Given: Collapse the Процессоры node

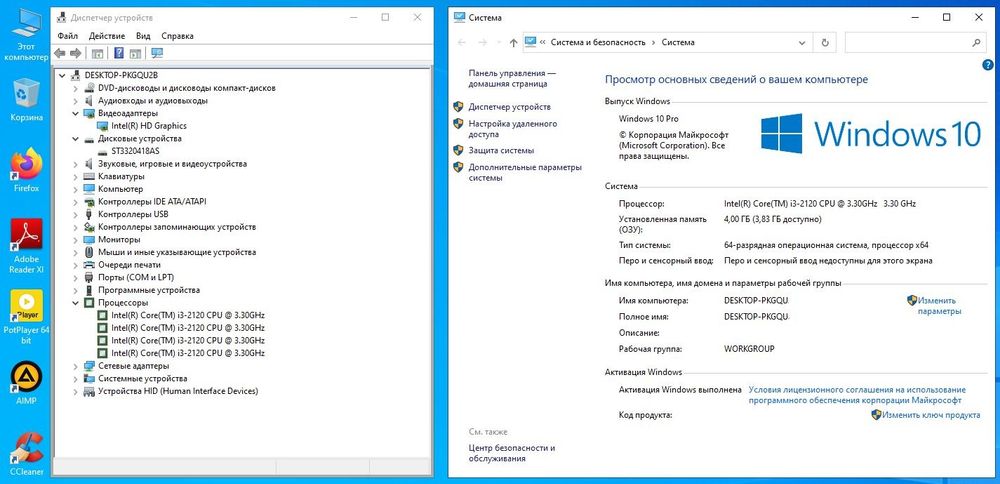Looking at the screenshot, I should 75,303.
